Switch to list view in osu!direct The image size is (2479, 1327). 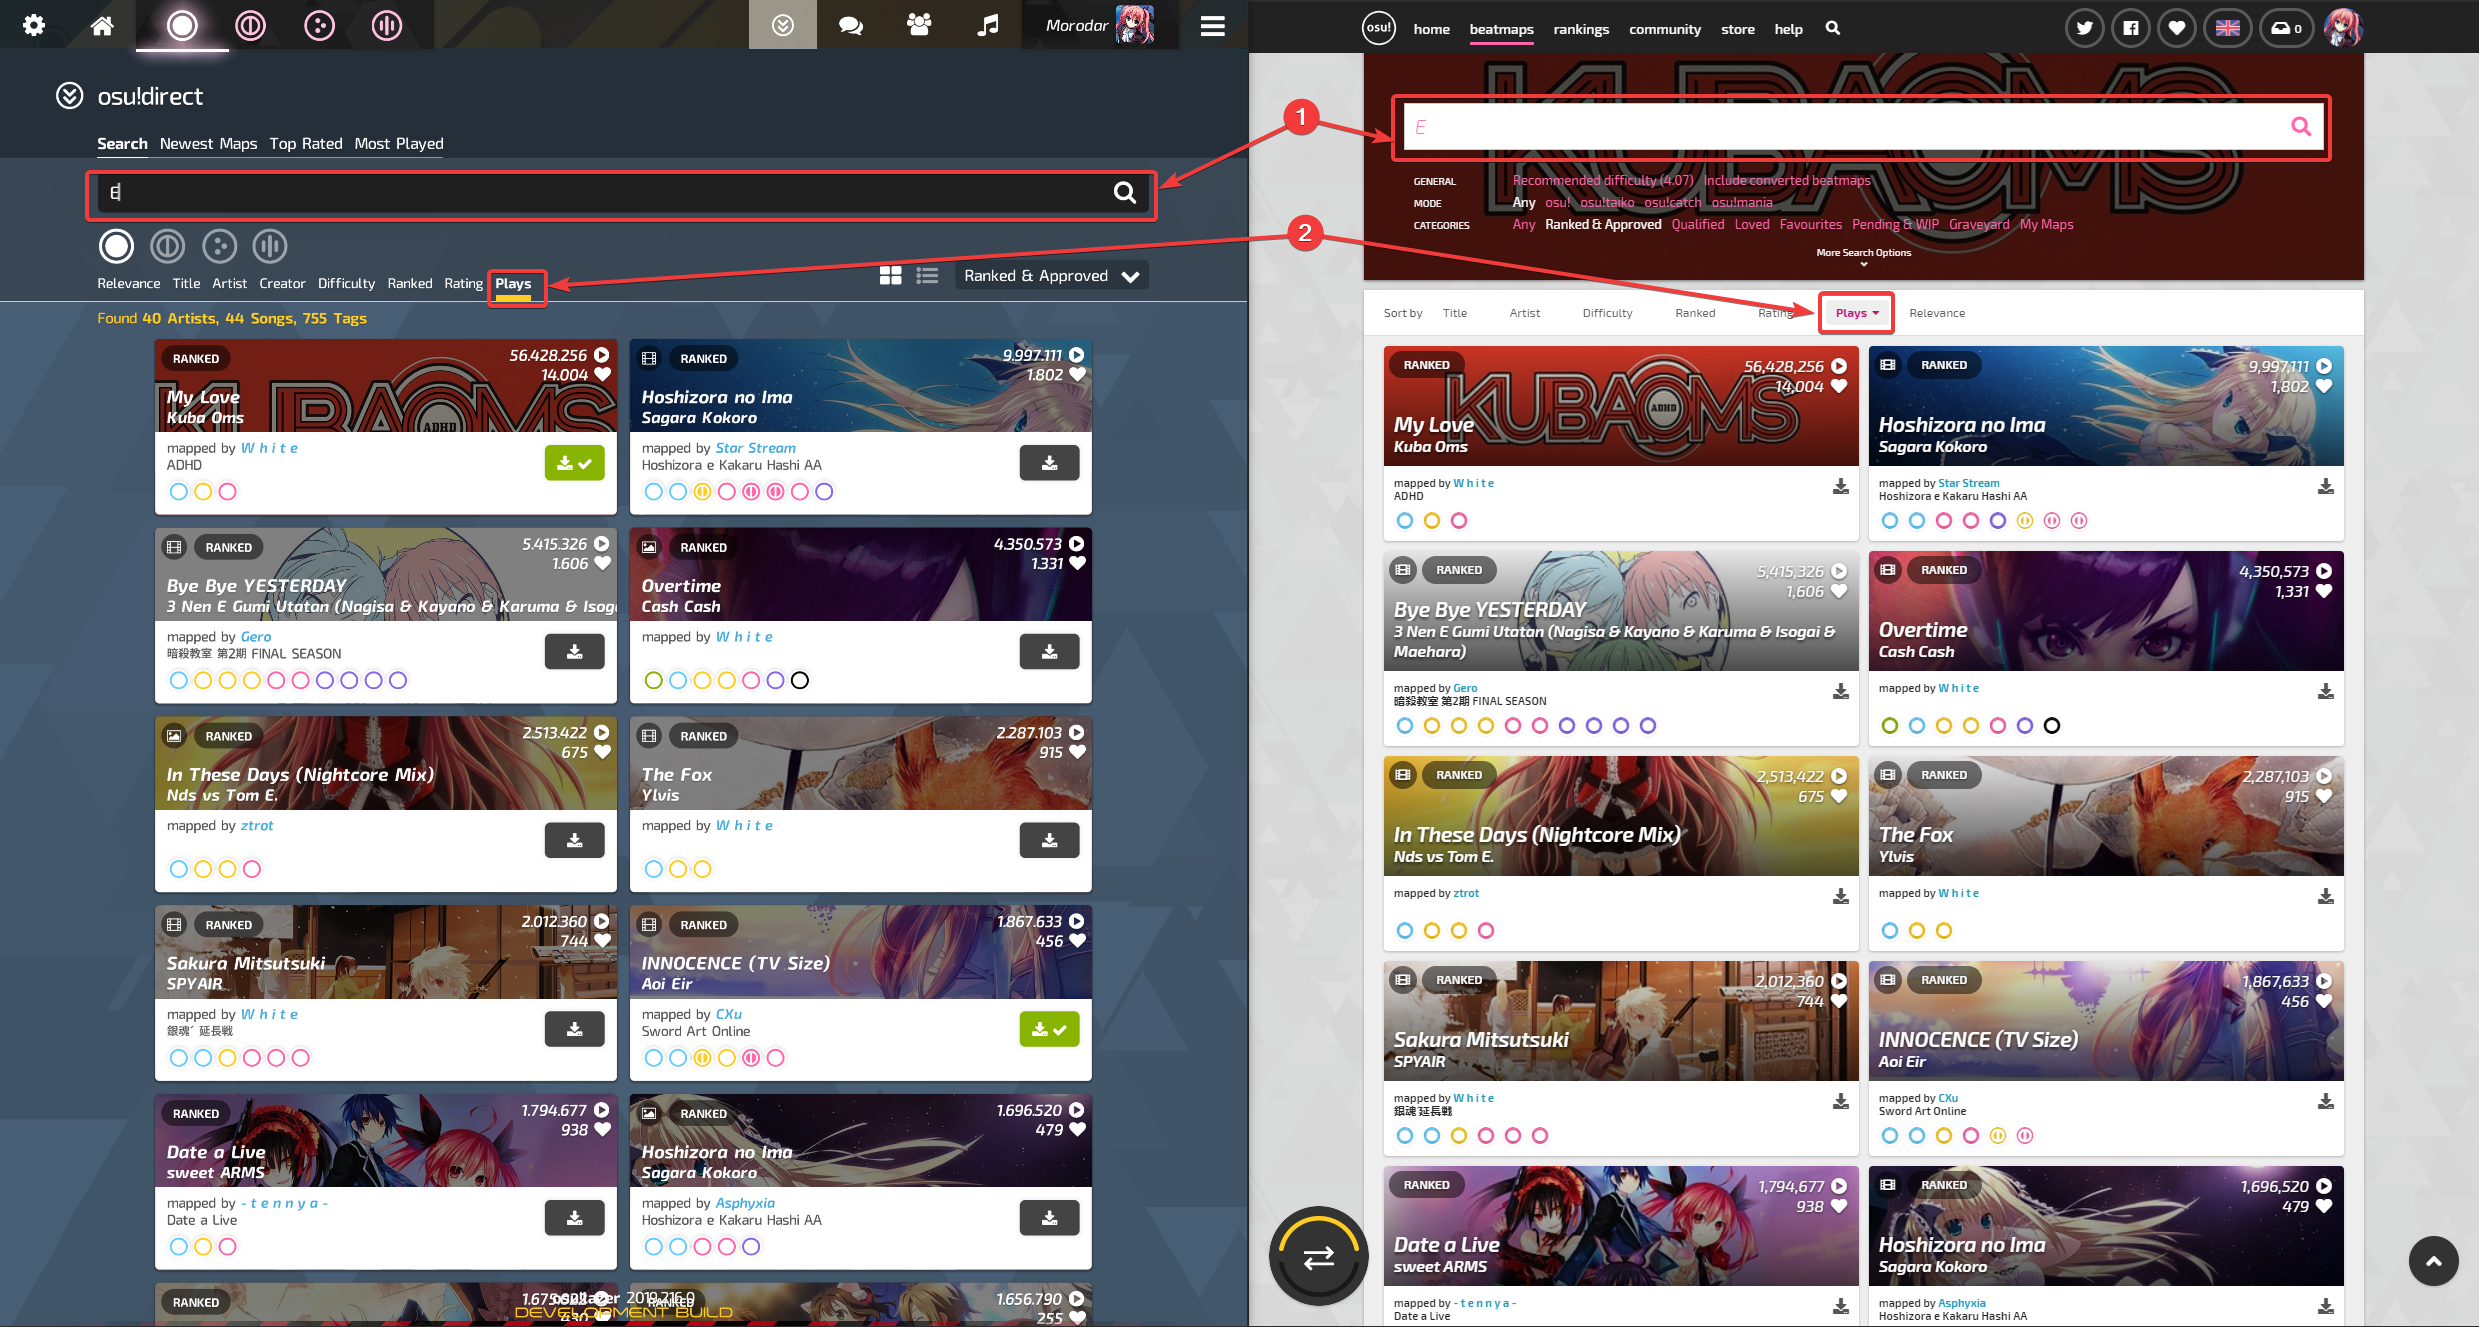point(926,275)
